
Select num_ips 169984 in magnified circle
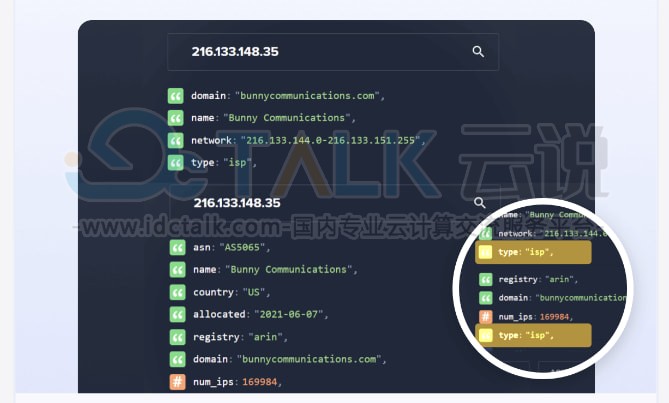555,316
